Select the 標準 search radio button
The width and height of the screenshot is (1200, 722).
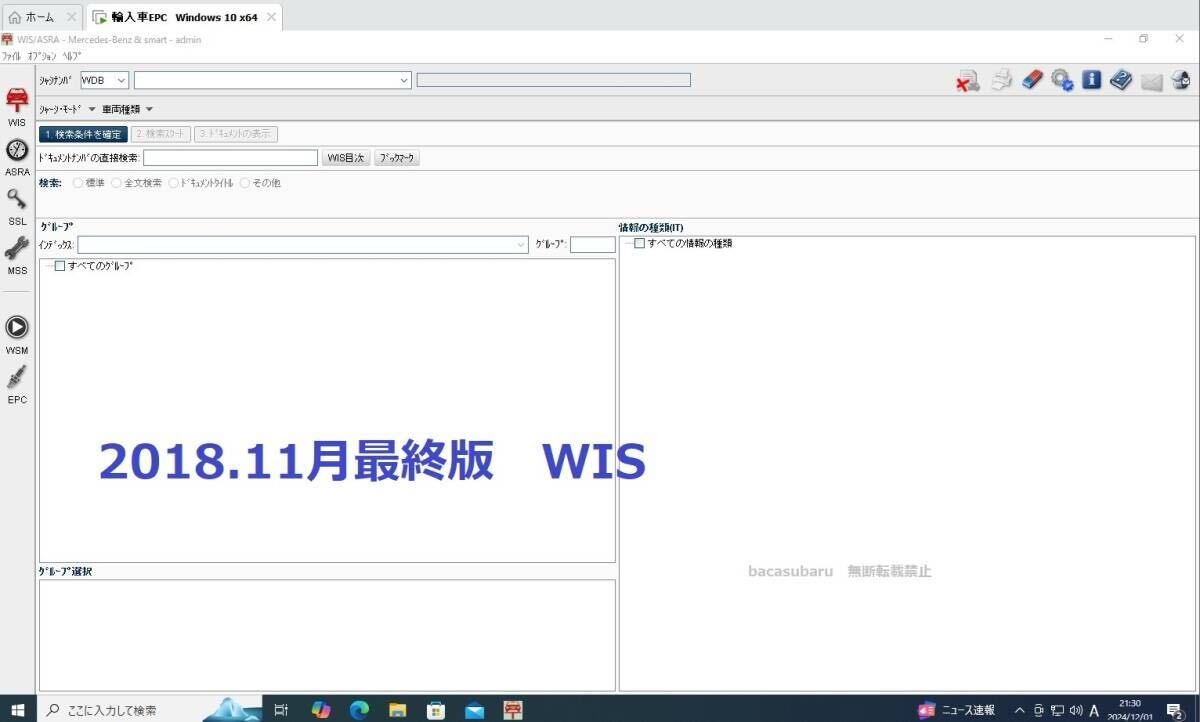point(78,182)
